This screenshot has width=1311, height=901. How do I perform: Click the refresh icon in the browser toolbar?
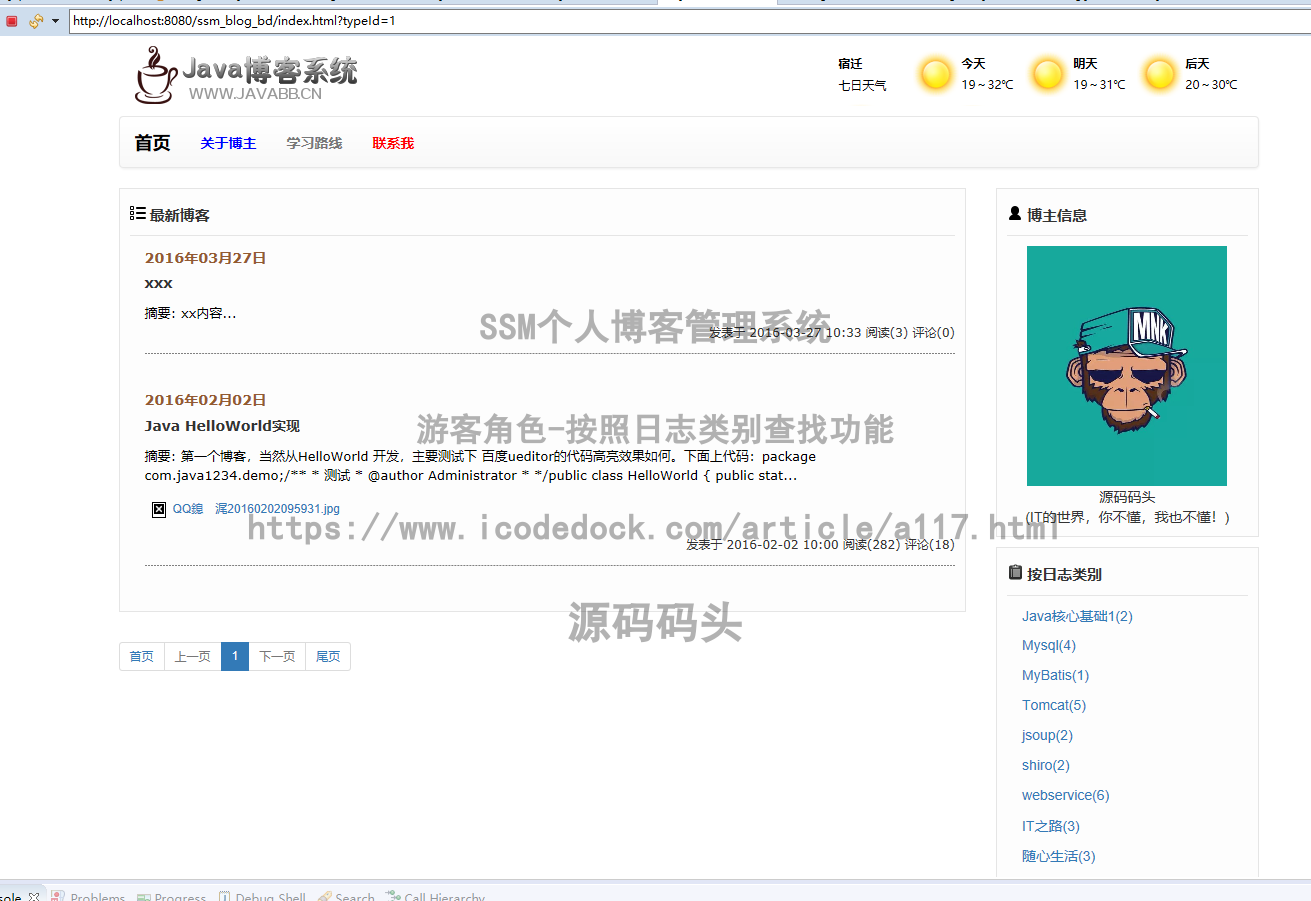coord(37,20)
